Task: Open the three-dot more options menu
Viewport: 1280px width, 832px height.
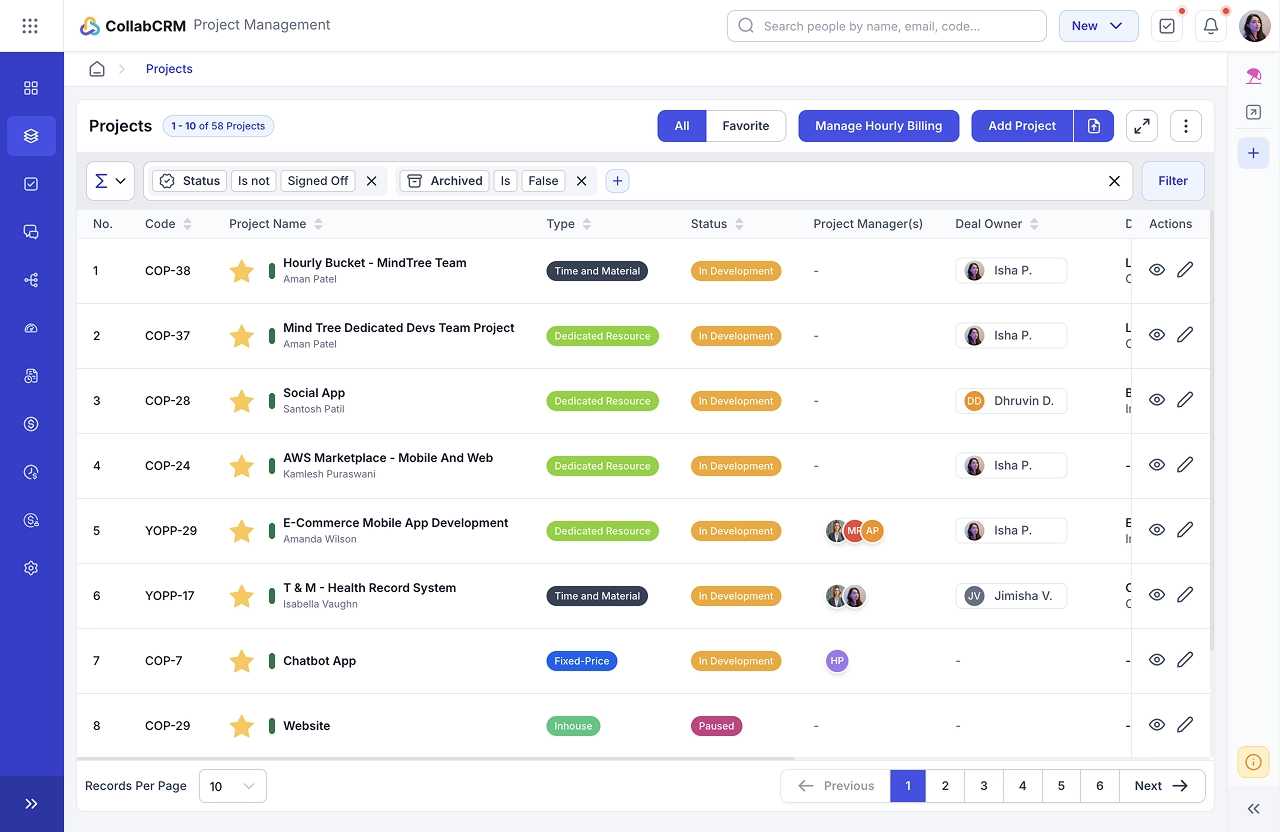Action: 1186,126
